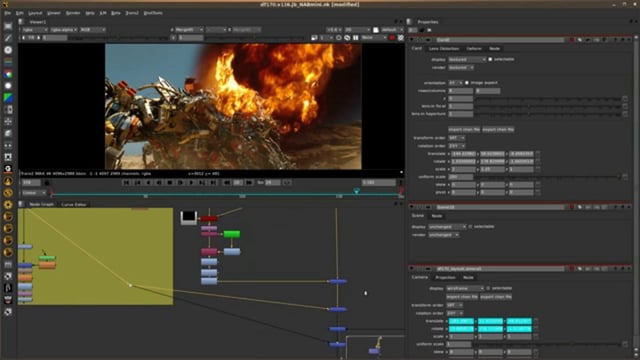Switch to the Lens Distortion tab
This screenshot has height=360, width=640.
pos(444,49)
